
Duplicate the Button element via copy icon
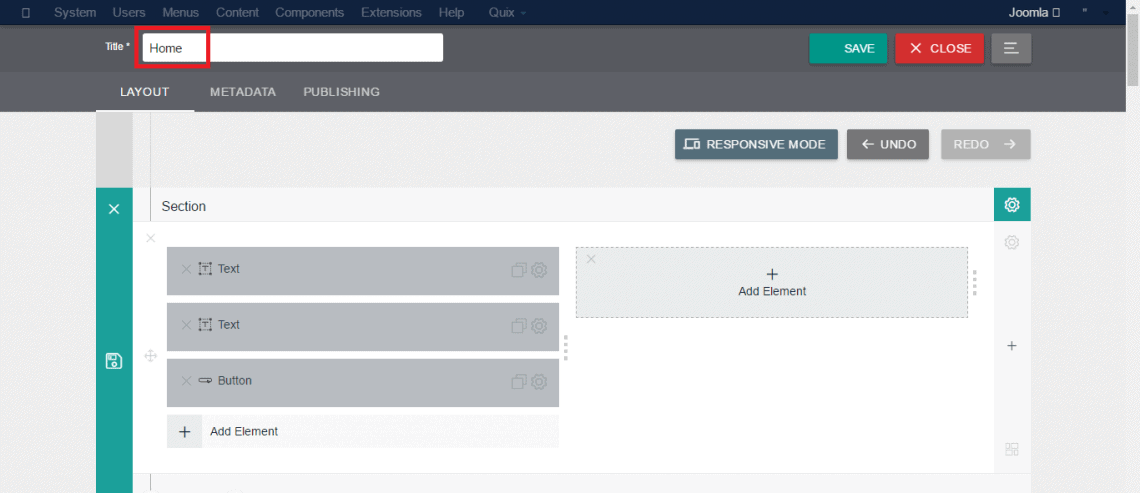click(x=518, y=381)
